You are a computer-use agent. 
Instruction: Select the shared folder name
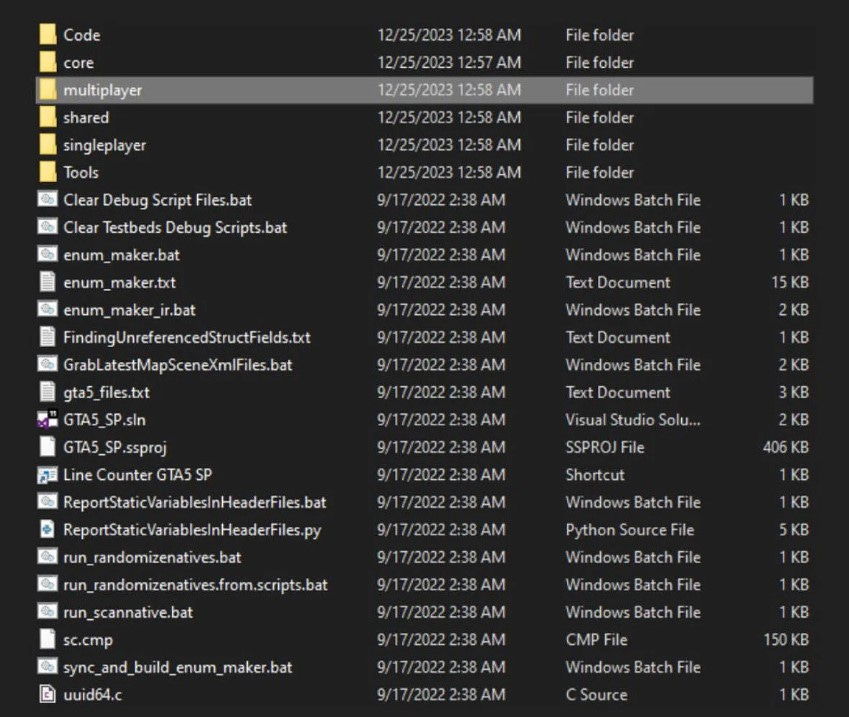click(86, 118)
